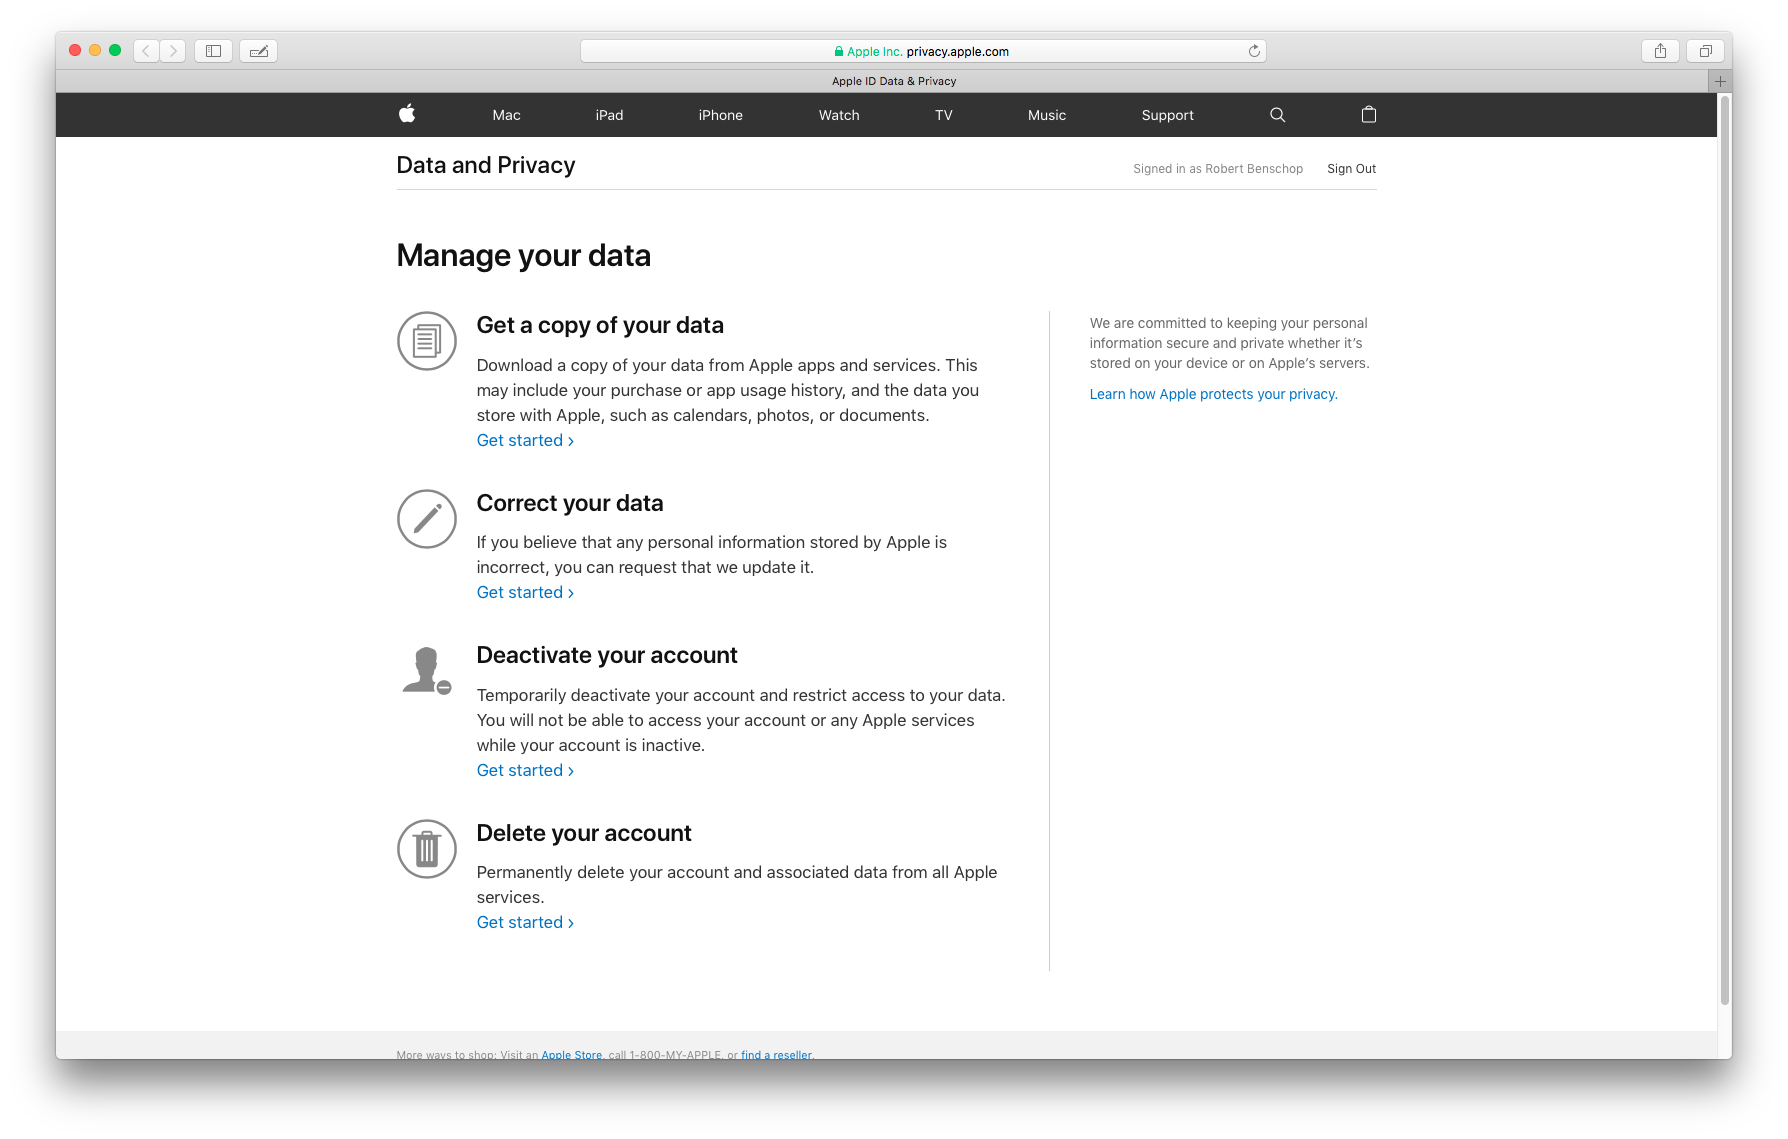The height and width of the screenshot is (1139, 1788).
Task: Click the Manage your data heading
Action: click(x=523, y=255)
